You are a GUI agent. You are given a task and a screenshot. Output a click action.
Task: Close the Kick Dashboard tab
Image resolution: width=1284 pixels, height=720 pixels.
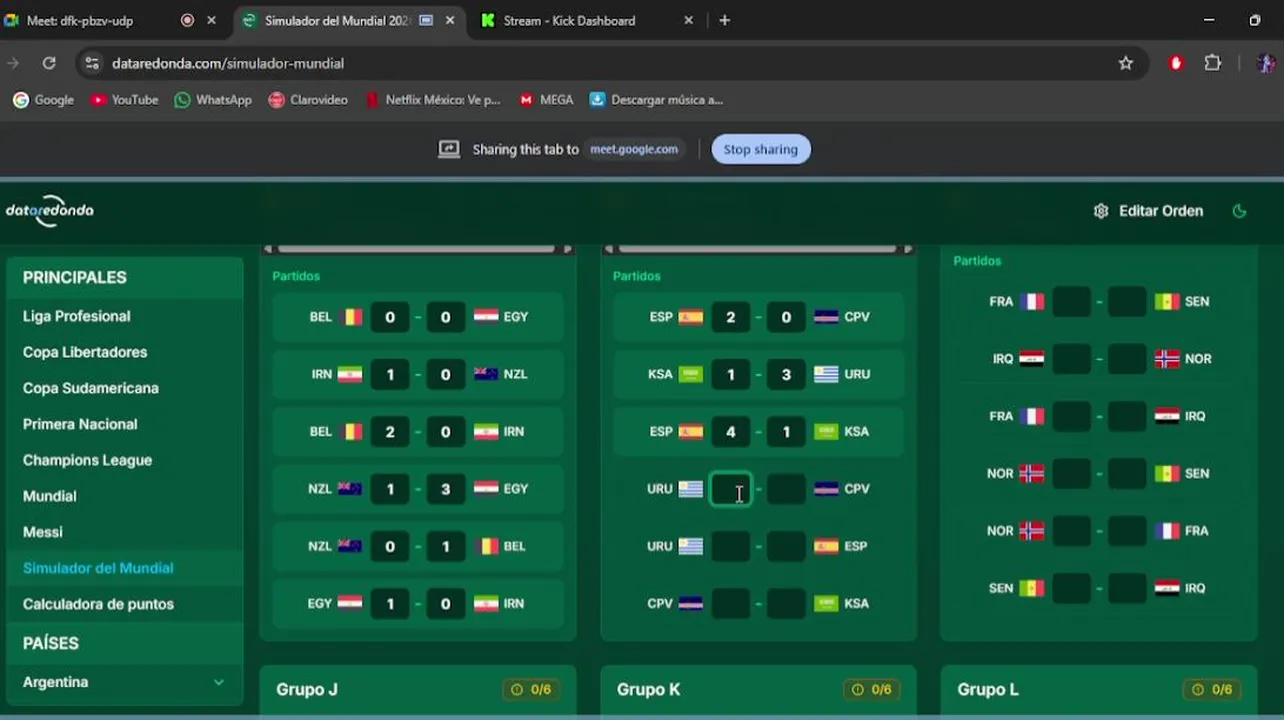[x=688, y=20]
